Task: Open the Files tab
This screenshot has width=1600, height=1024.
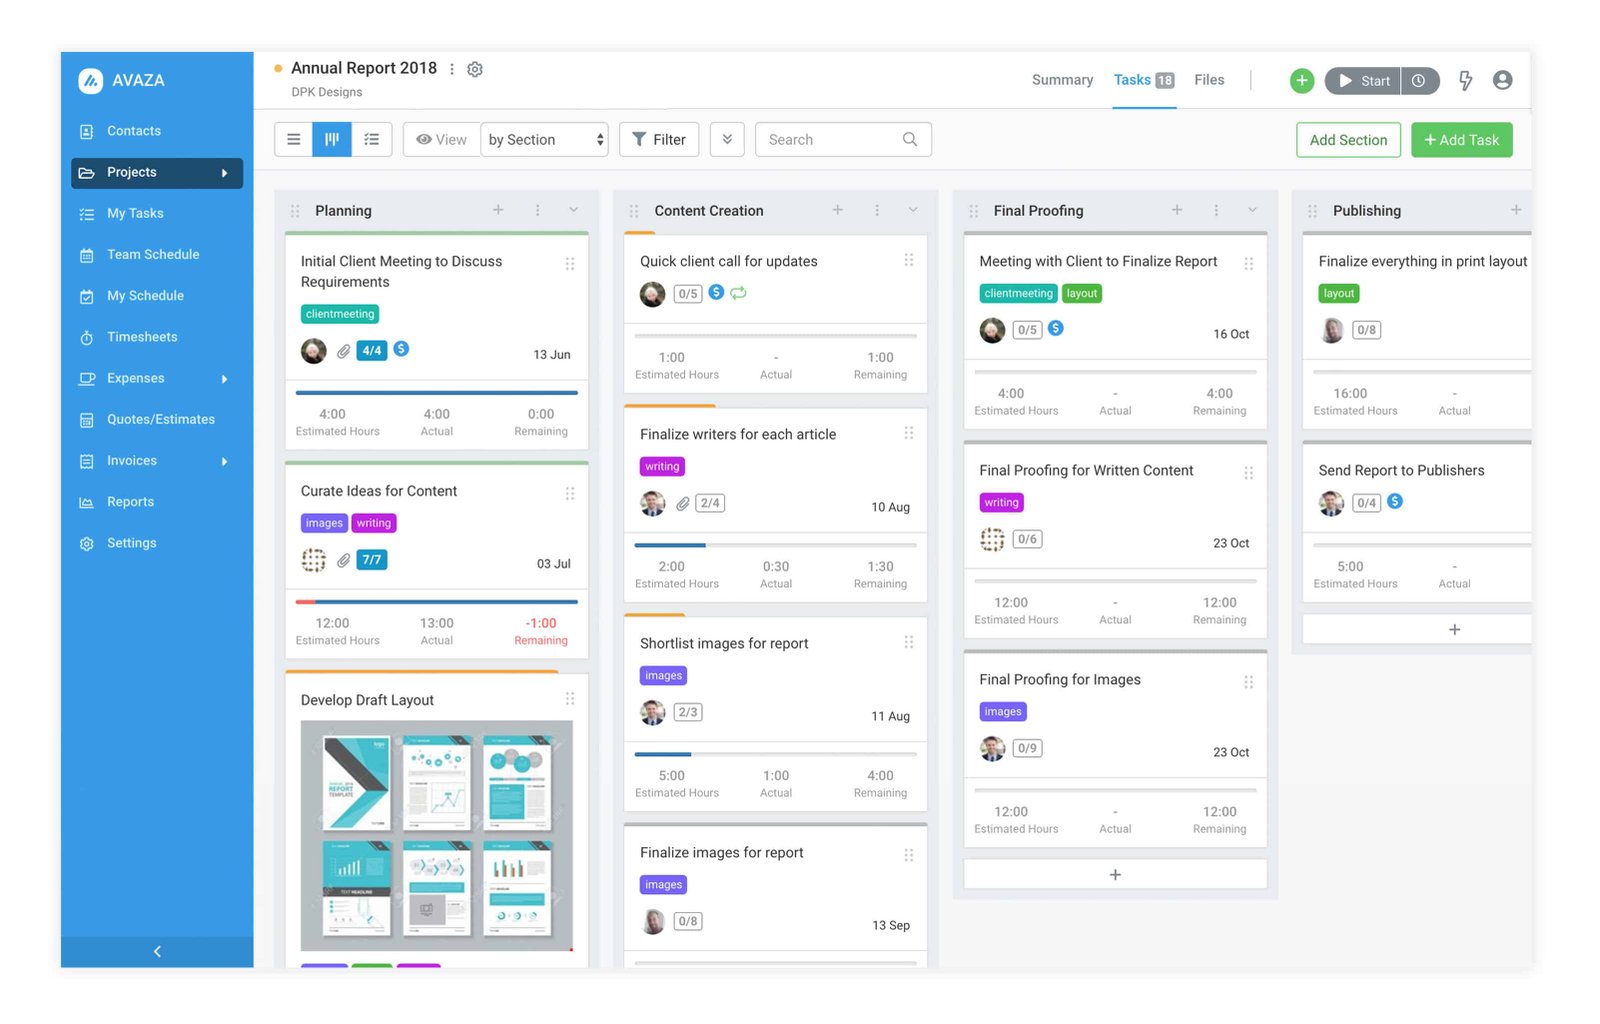Action: tap(1209, 80)
